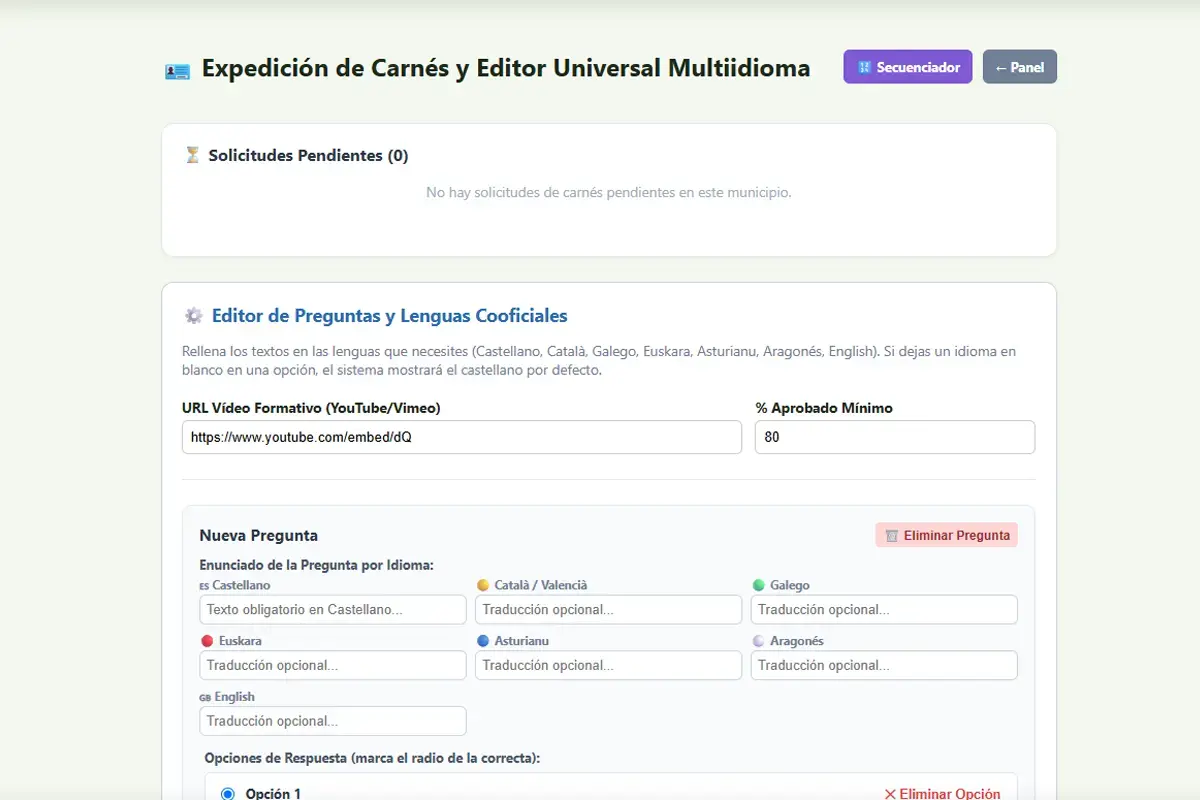Click the Galego translation field
Image resolution: width=1200 pixels, height=800 pixels.
click(x=884, y=609)
